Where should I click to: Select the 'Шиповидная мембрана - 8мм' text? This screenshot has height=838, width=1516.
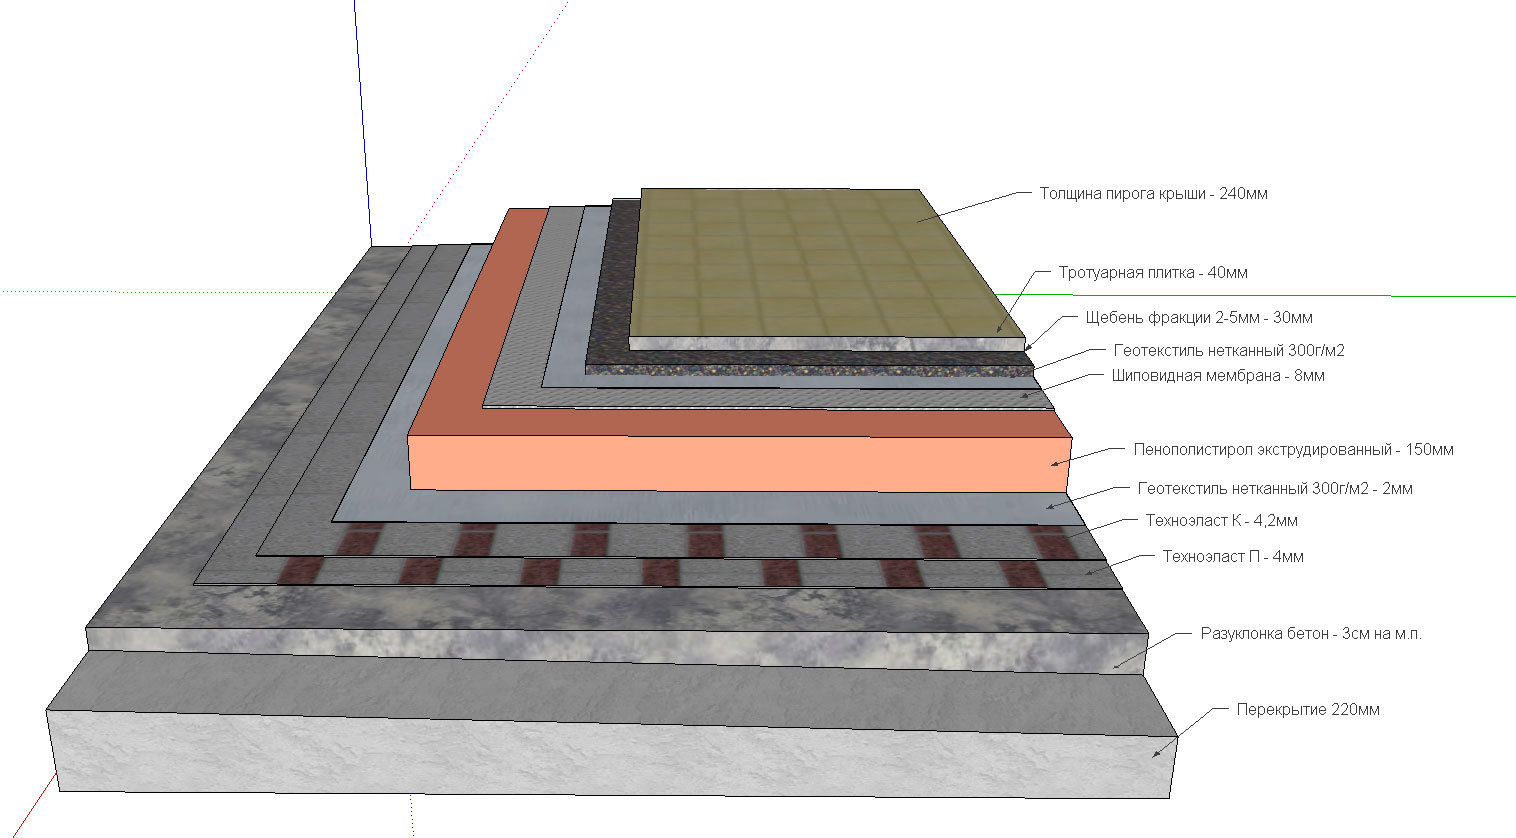(1218, 376)
